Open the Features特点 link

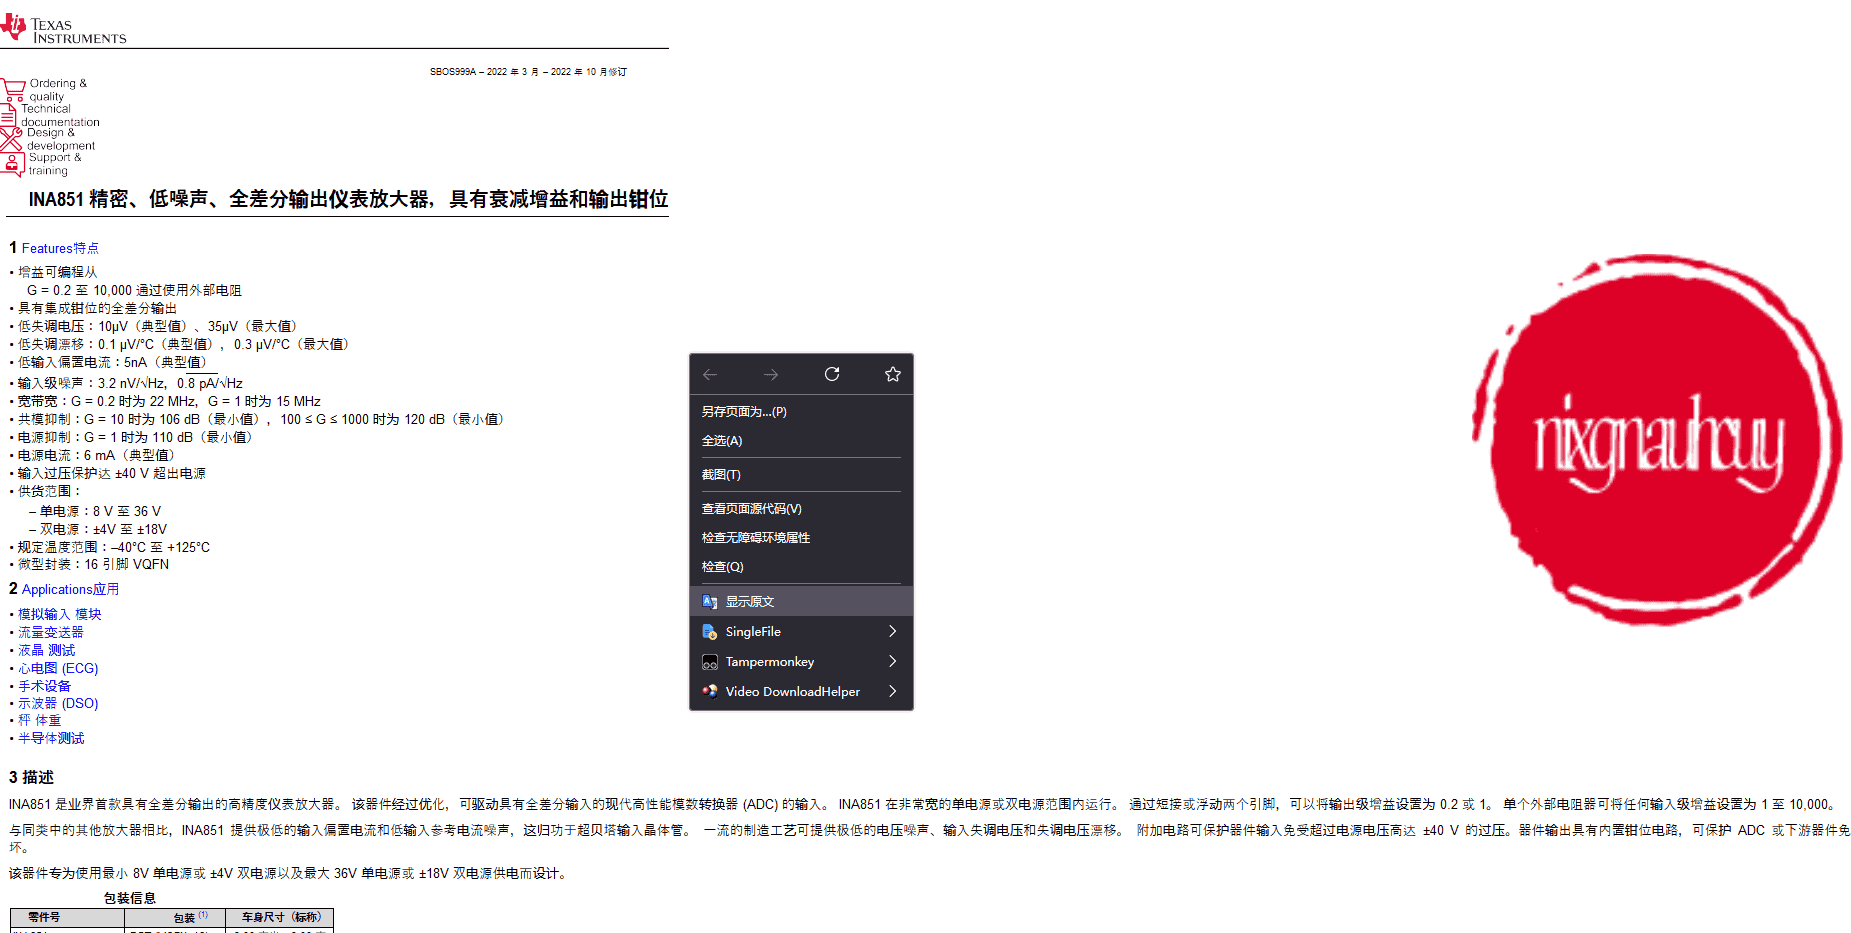point(60,248)
